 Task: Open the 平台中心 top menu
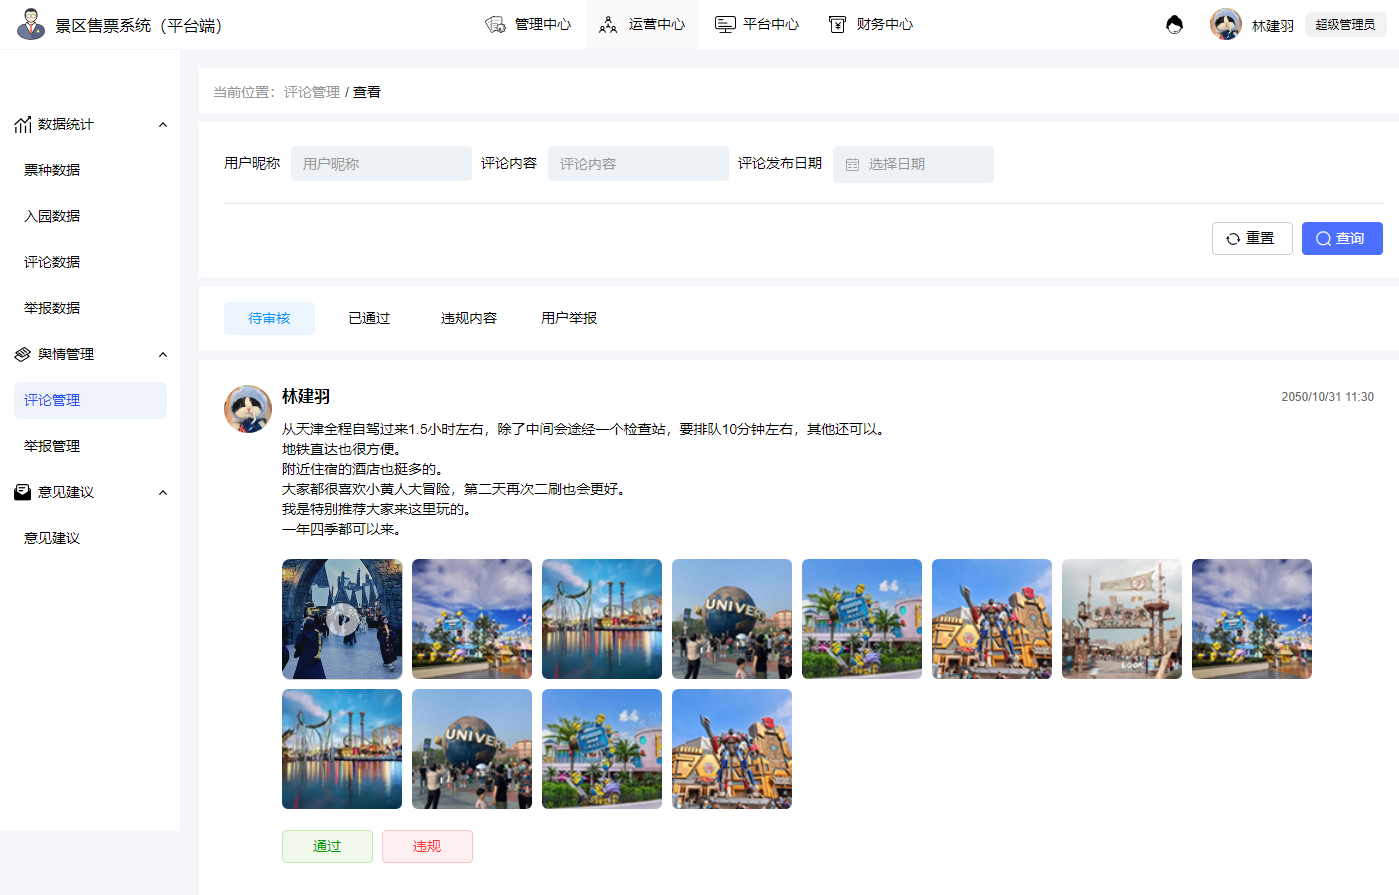(x=757, y=24)
